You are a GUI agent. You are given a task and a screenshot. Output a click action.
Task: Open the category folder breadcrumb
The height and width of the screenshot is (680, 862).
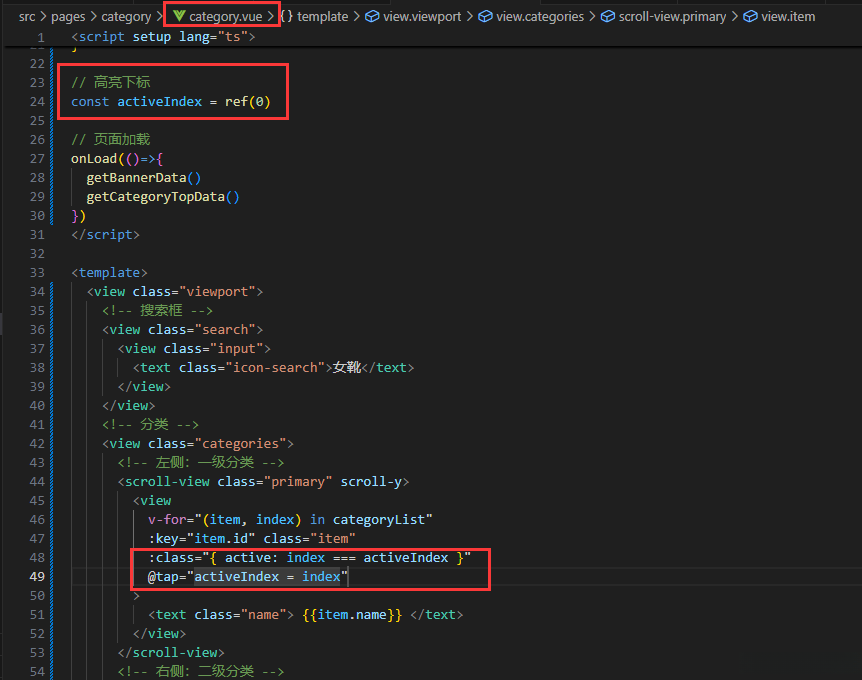click(126, 16)
